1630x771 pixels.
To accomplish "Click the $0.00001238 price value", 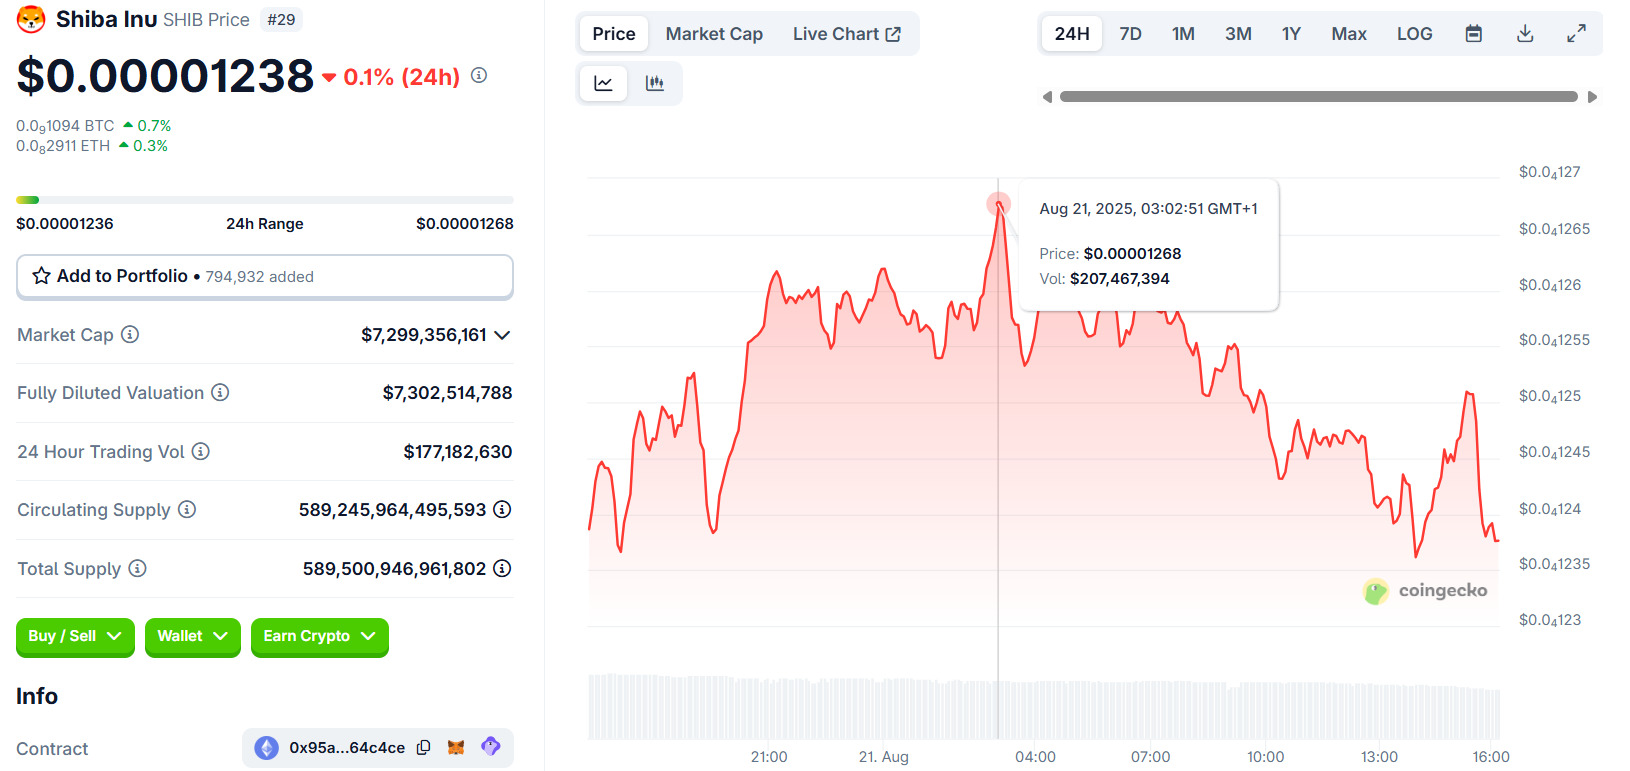I will coord(165,76).
